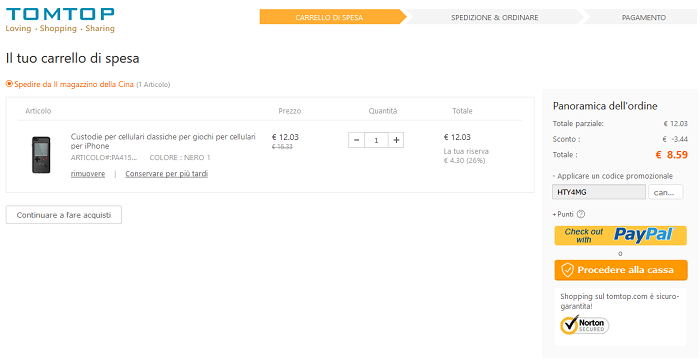Click Procedere alla cassa button
This screenshot has width=700, height=360.
(x=621, y=270)
